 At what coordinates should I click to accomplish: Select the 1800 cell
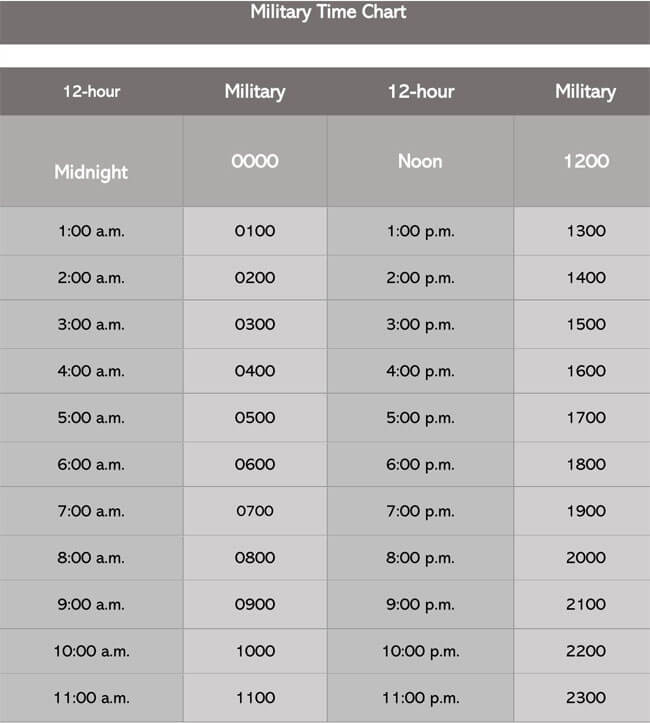pyautogui.click(x=585, y=464)
